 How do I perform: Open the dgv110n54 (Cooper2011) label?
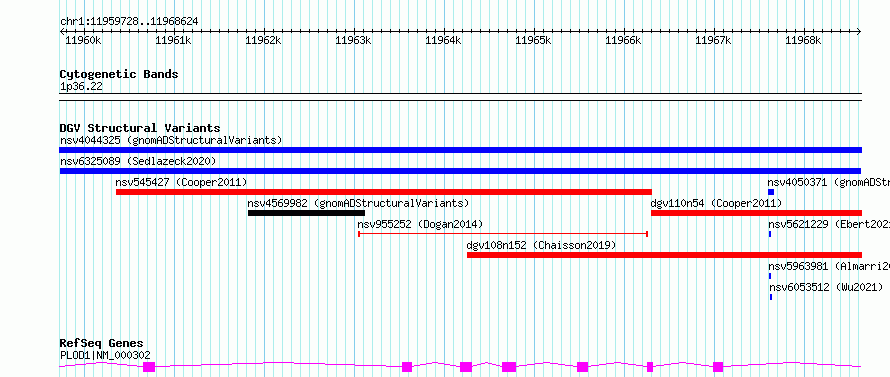(716, 203)
